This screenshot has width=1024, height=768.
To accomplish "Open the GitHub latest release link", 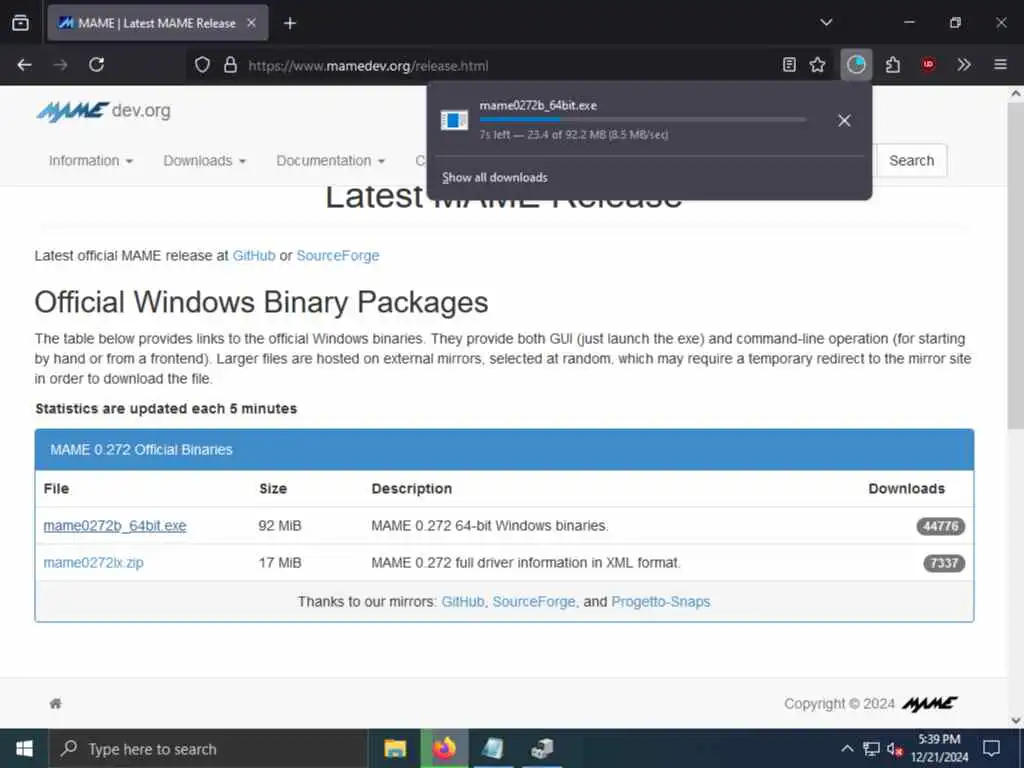I will 254,255.
